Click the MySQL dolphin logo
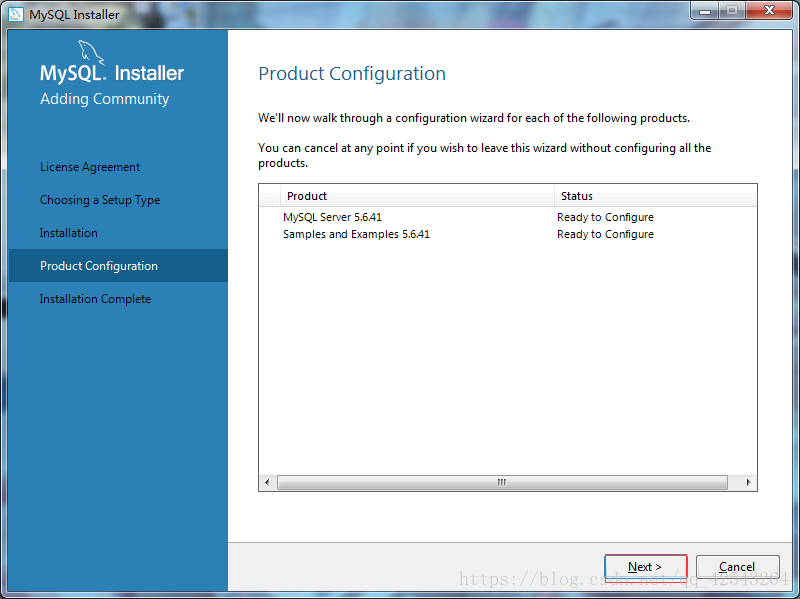 click(x=91, y=53)
